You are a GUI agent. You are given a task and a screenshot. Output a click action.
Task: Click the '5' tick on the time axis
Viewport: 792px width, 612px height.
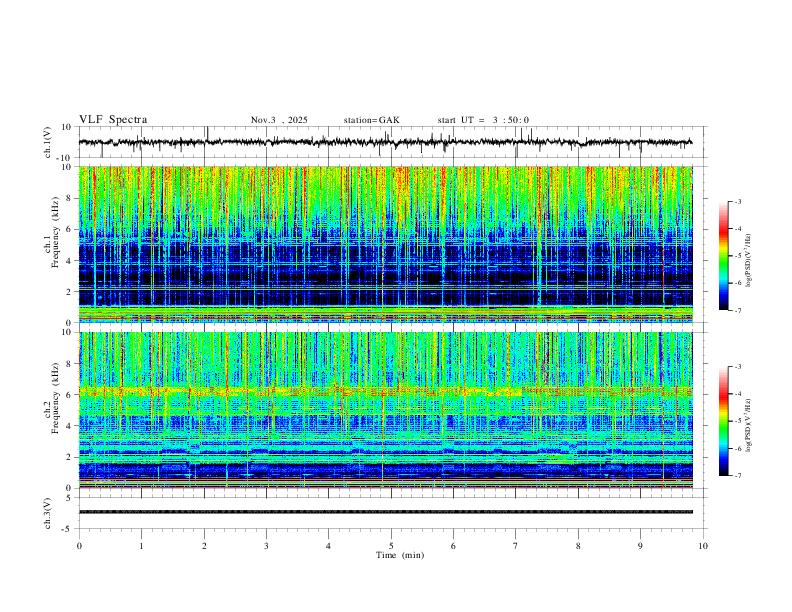[x=391, y=546]
